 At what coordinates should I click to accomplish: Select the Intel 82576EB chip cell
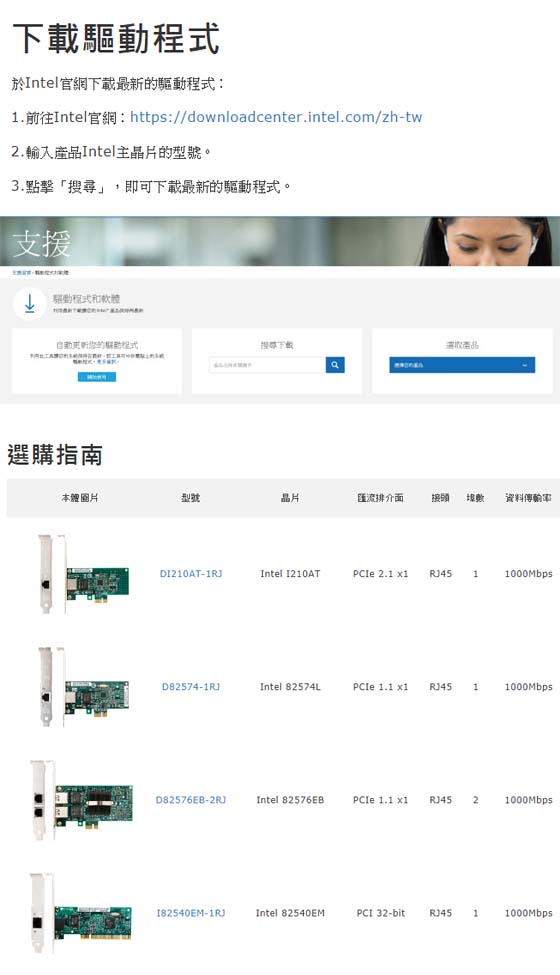(290, 800)
